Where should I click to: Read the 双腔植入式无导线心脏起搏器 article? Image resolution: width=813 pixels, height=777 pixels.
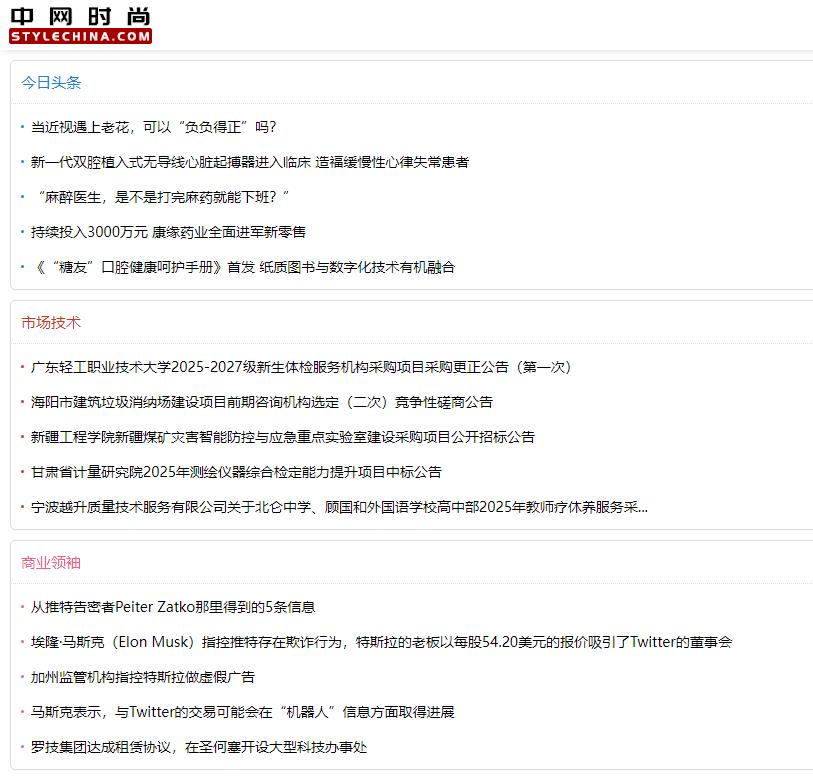click(x=249, y=162)
